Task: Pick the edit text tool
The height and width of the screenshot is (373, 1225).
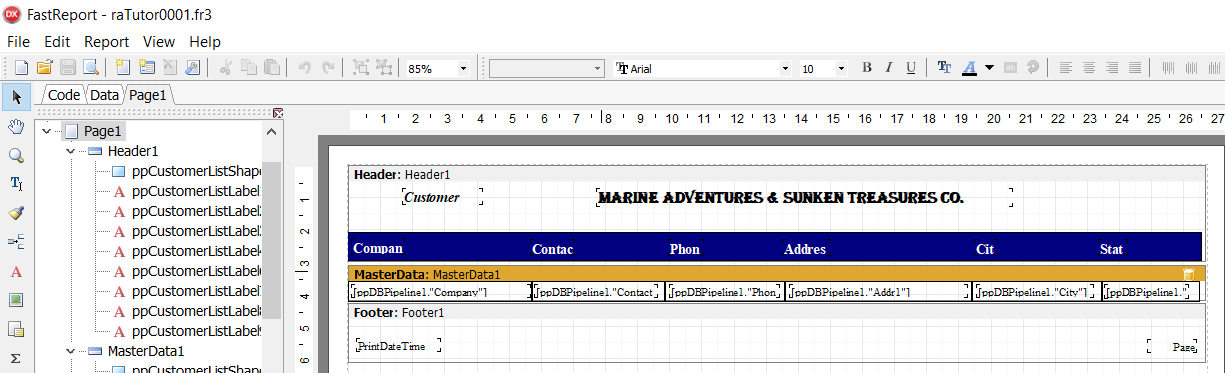Action: click(x=16, y=184)
